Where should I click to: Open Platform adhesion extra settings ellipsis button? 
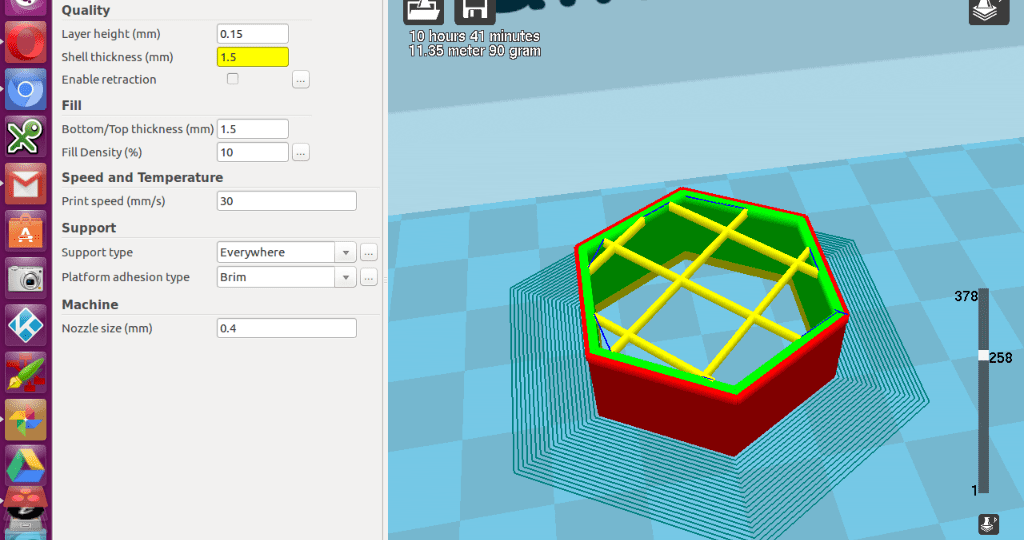[x=368, y=277]
